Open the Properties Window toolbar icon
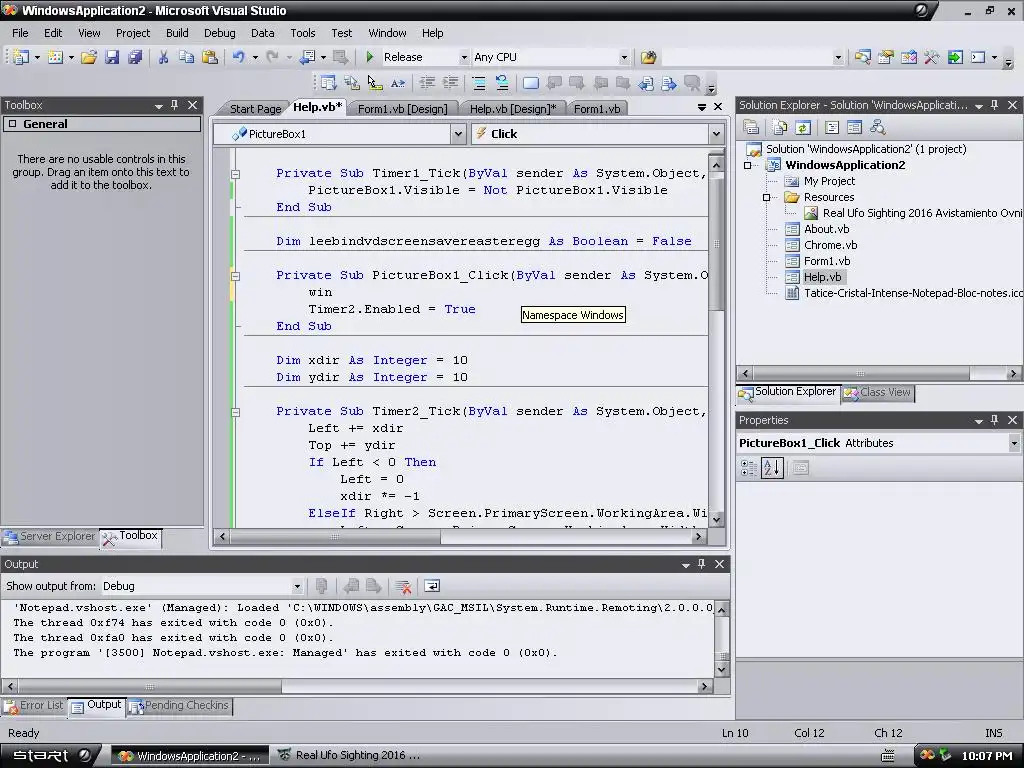This screenshot has width=1024, height=768. [x=886, y=57]
